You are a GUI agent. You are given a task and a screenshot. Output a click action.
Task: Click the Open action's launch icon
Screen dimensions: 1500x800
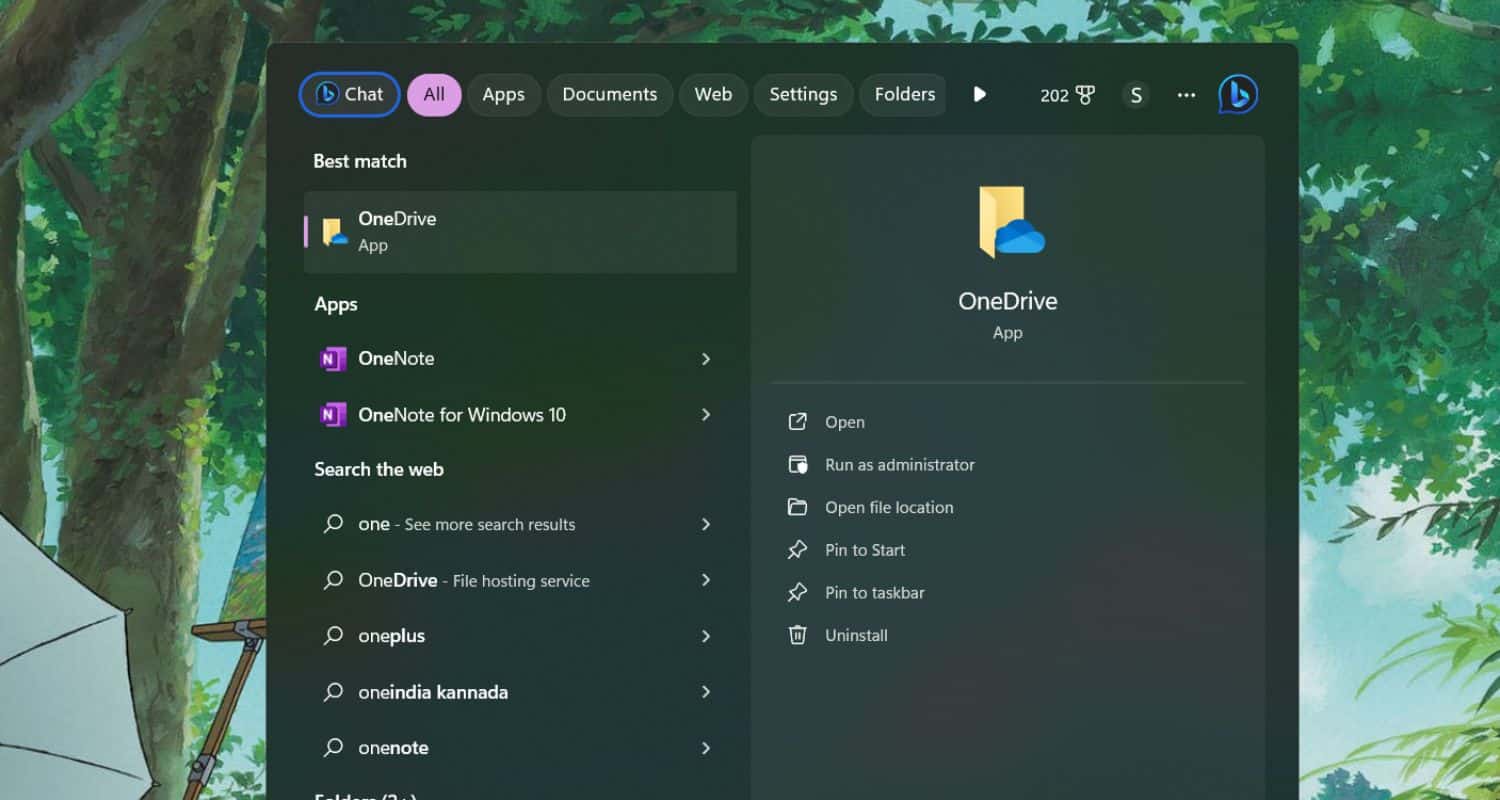(x=797, y=422)
